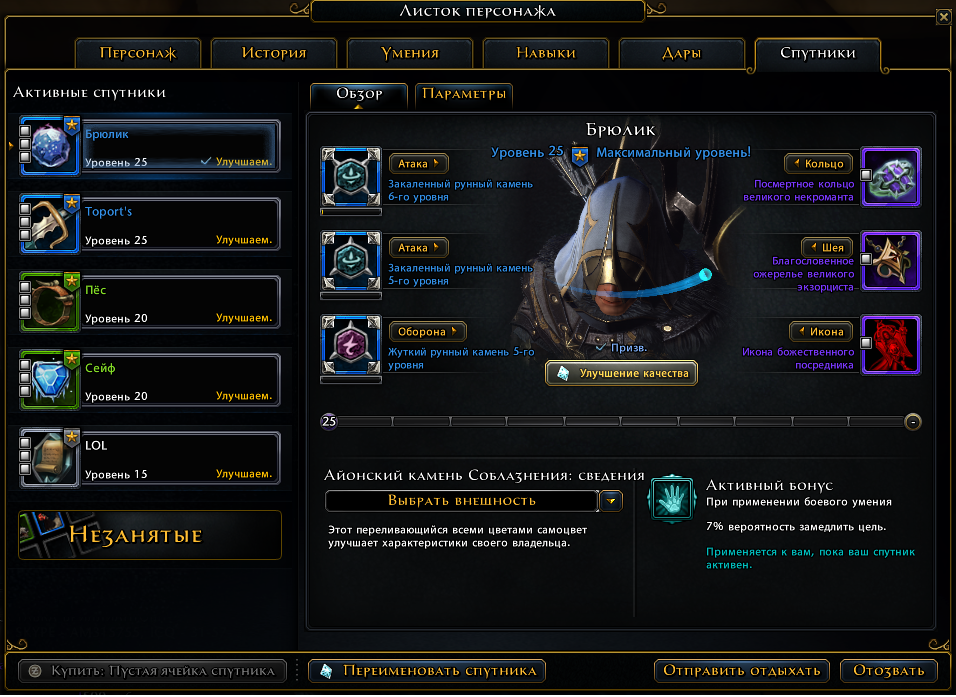956x697 pixels.
Task: Select the Брюлик companion portrait icon
Action: tap(49, 146)
